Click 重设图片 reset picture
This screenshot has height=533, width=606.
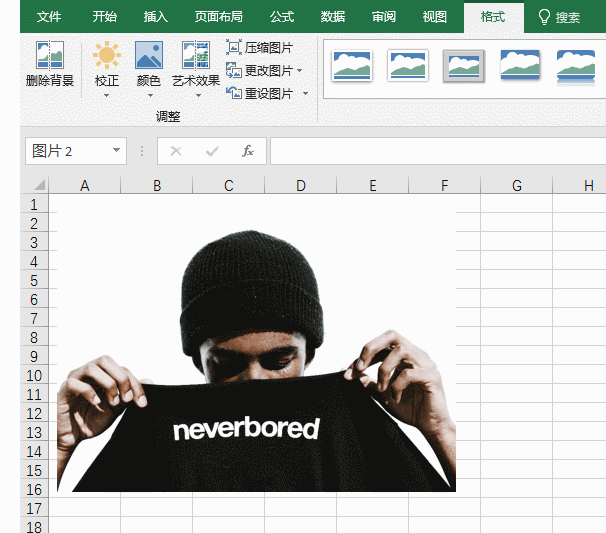click(x=260, y=93)
